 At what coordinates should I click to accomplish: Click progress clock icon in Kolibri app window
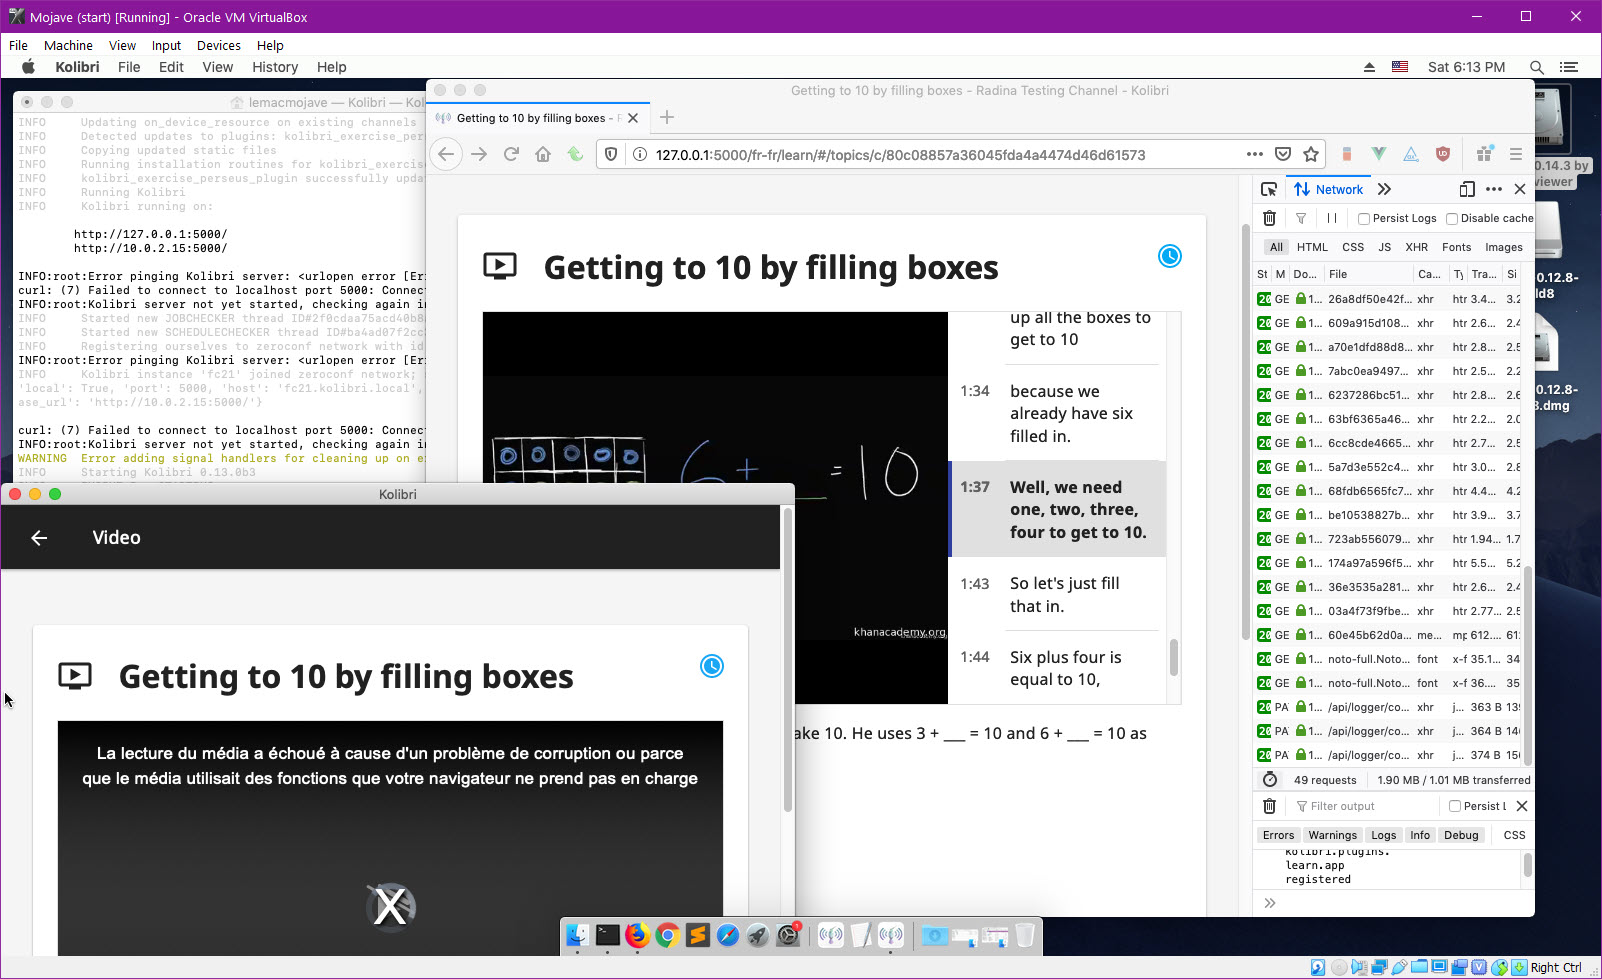coord(711,666)
